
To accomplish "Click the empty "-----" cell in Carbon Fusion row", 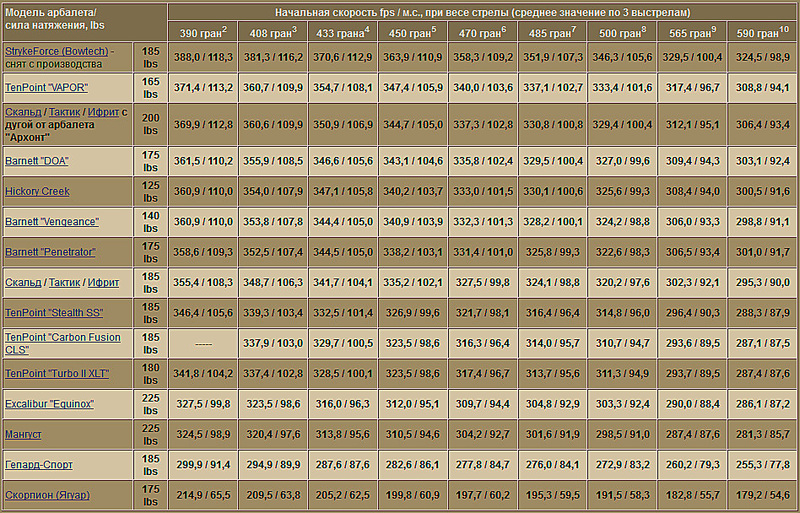I will tap(203, 344).
